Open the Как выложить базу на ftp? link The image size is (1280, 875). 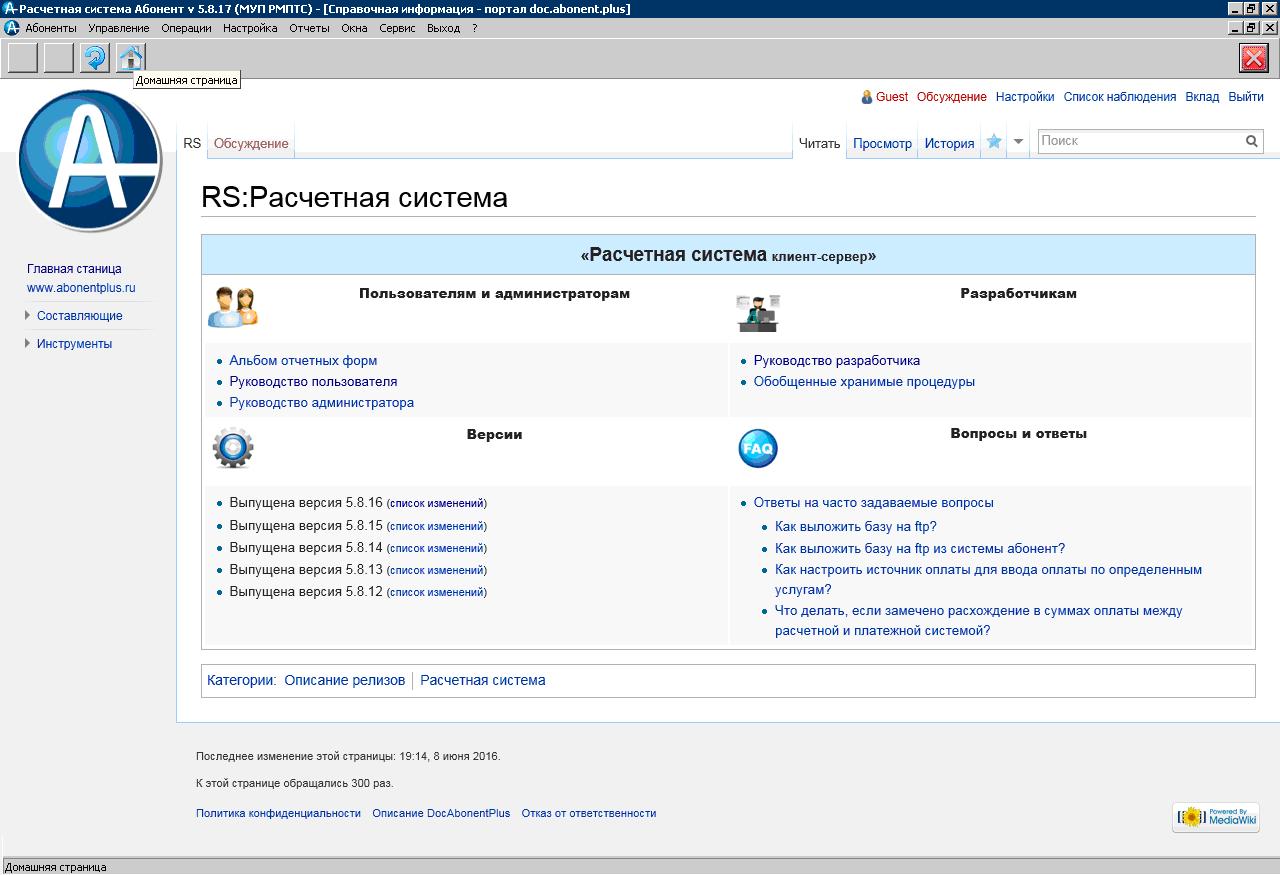(855, 527)
